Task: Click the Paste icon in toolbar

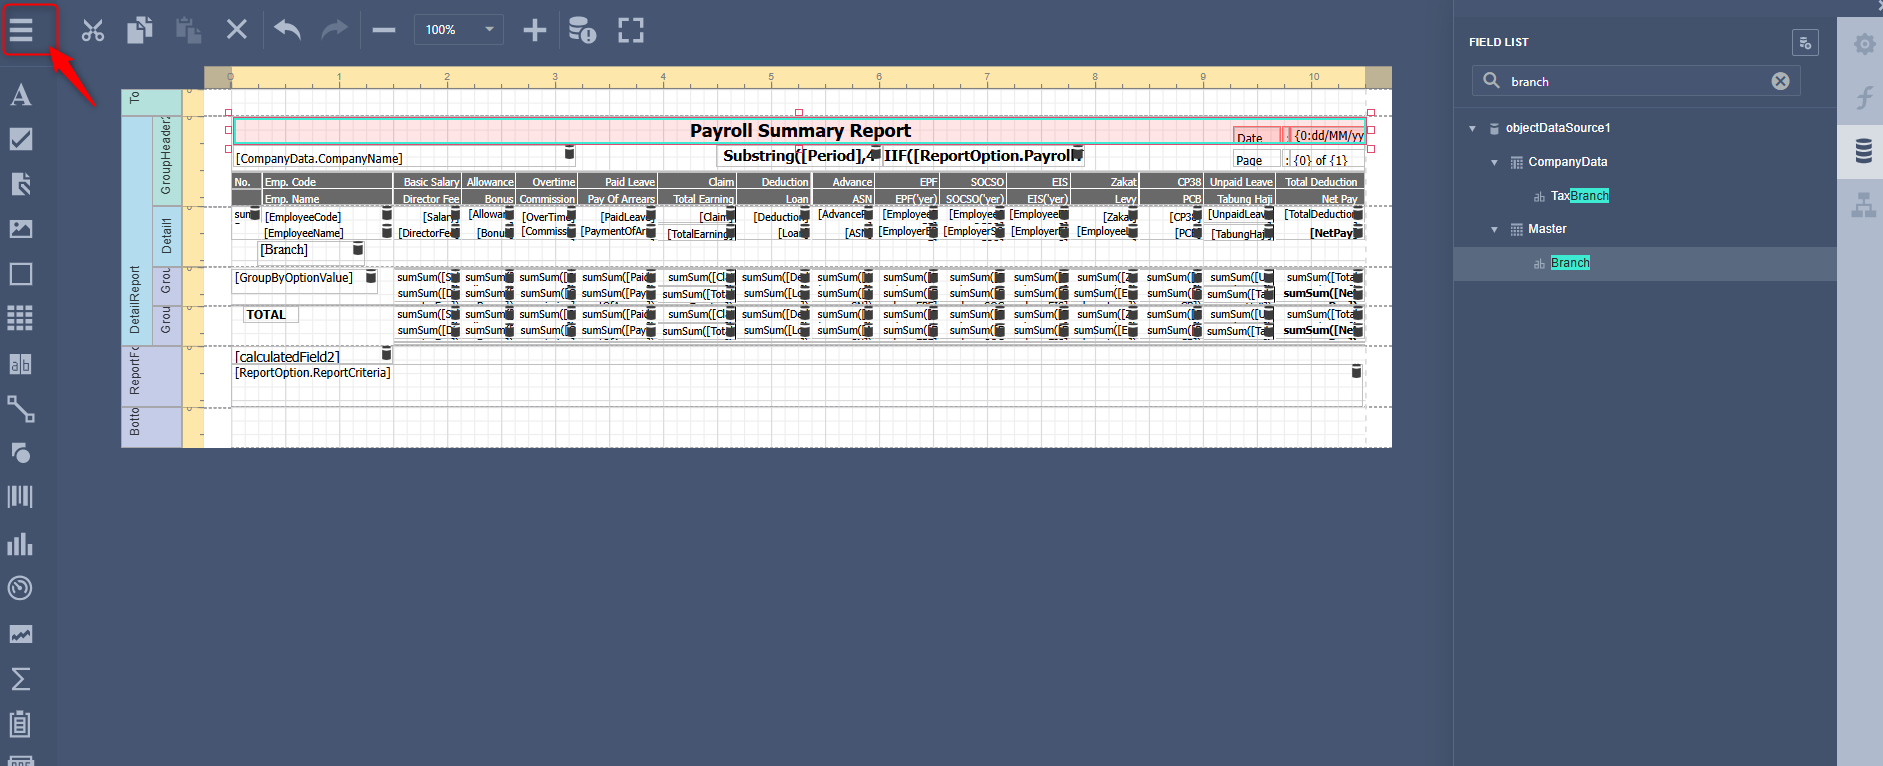Action: (x=188, y=30)
